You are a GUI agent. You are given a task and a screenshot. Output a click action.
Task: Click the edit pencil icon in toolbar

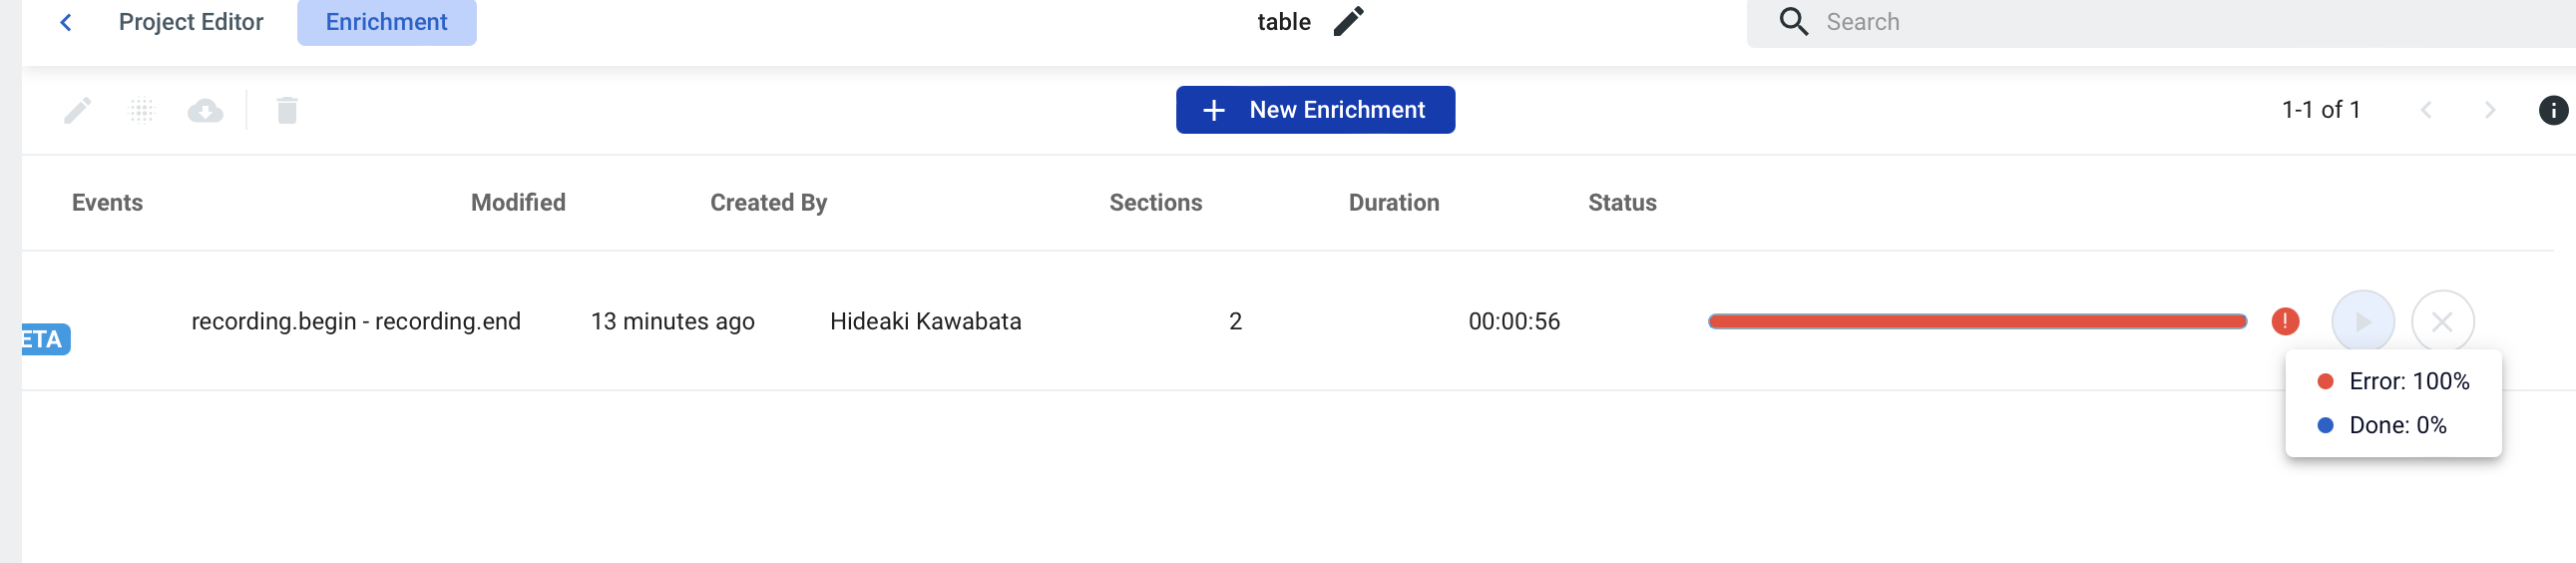(x=78, y=110)
